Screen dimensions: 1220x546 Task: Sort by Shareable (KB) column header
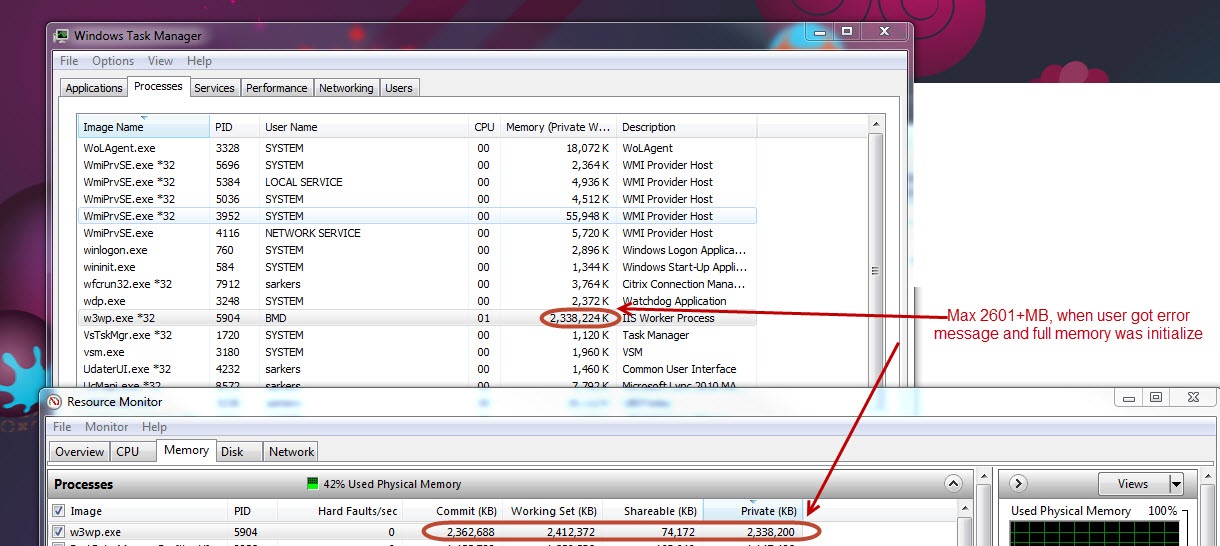coord(653,511)
